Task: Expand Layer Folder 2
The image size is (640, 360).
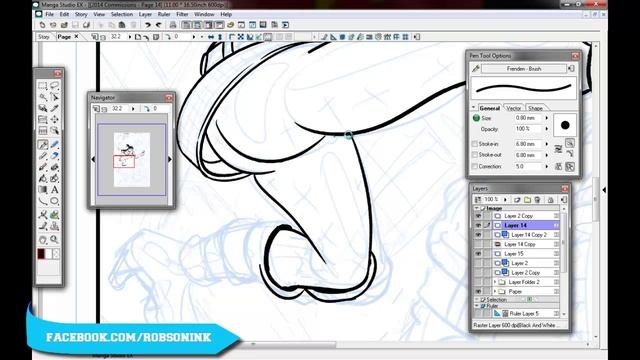Action: tap(495, 282)
